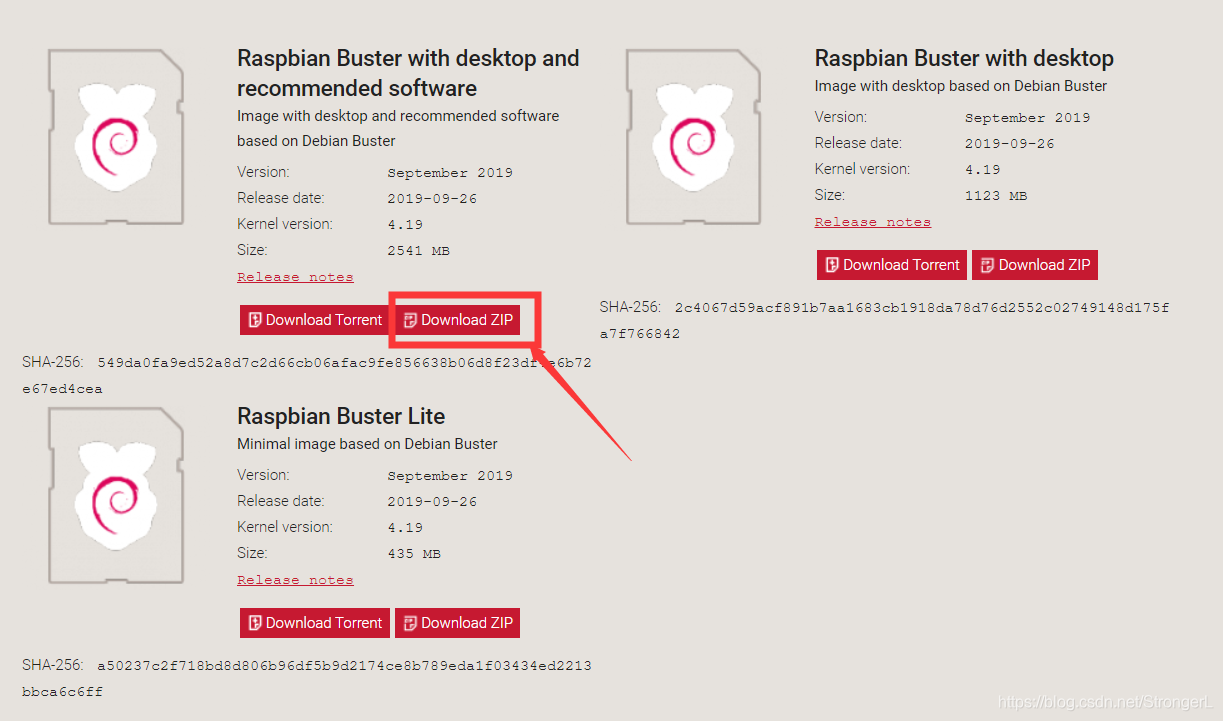Click the 1123 MB size value
This screenshot has height=721, width=1223.
tap(996, 196)
